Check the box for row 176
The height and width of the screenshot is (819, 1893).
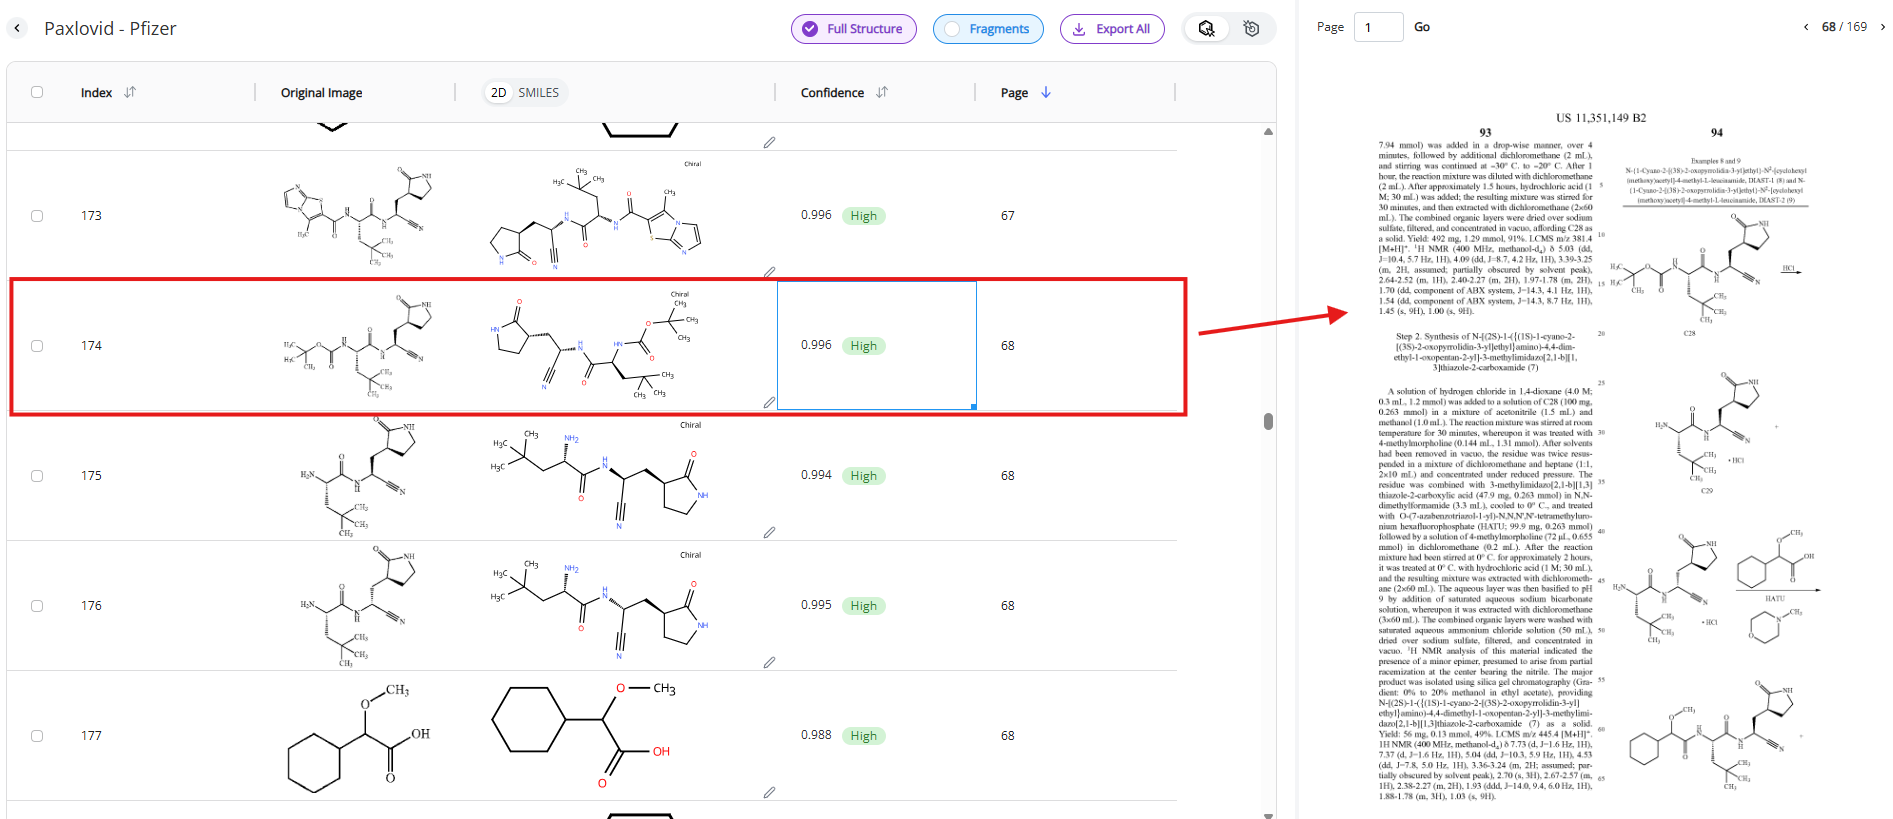point(37,606)
